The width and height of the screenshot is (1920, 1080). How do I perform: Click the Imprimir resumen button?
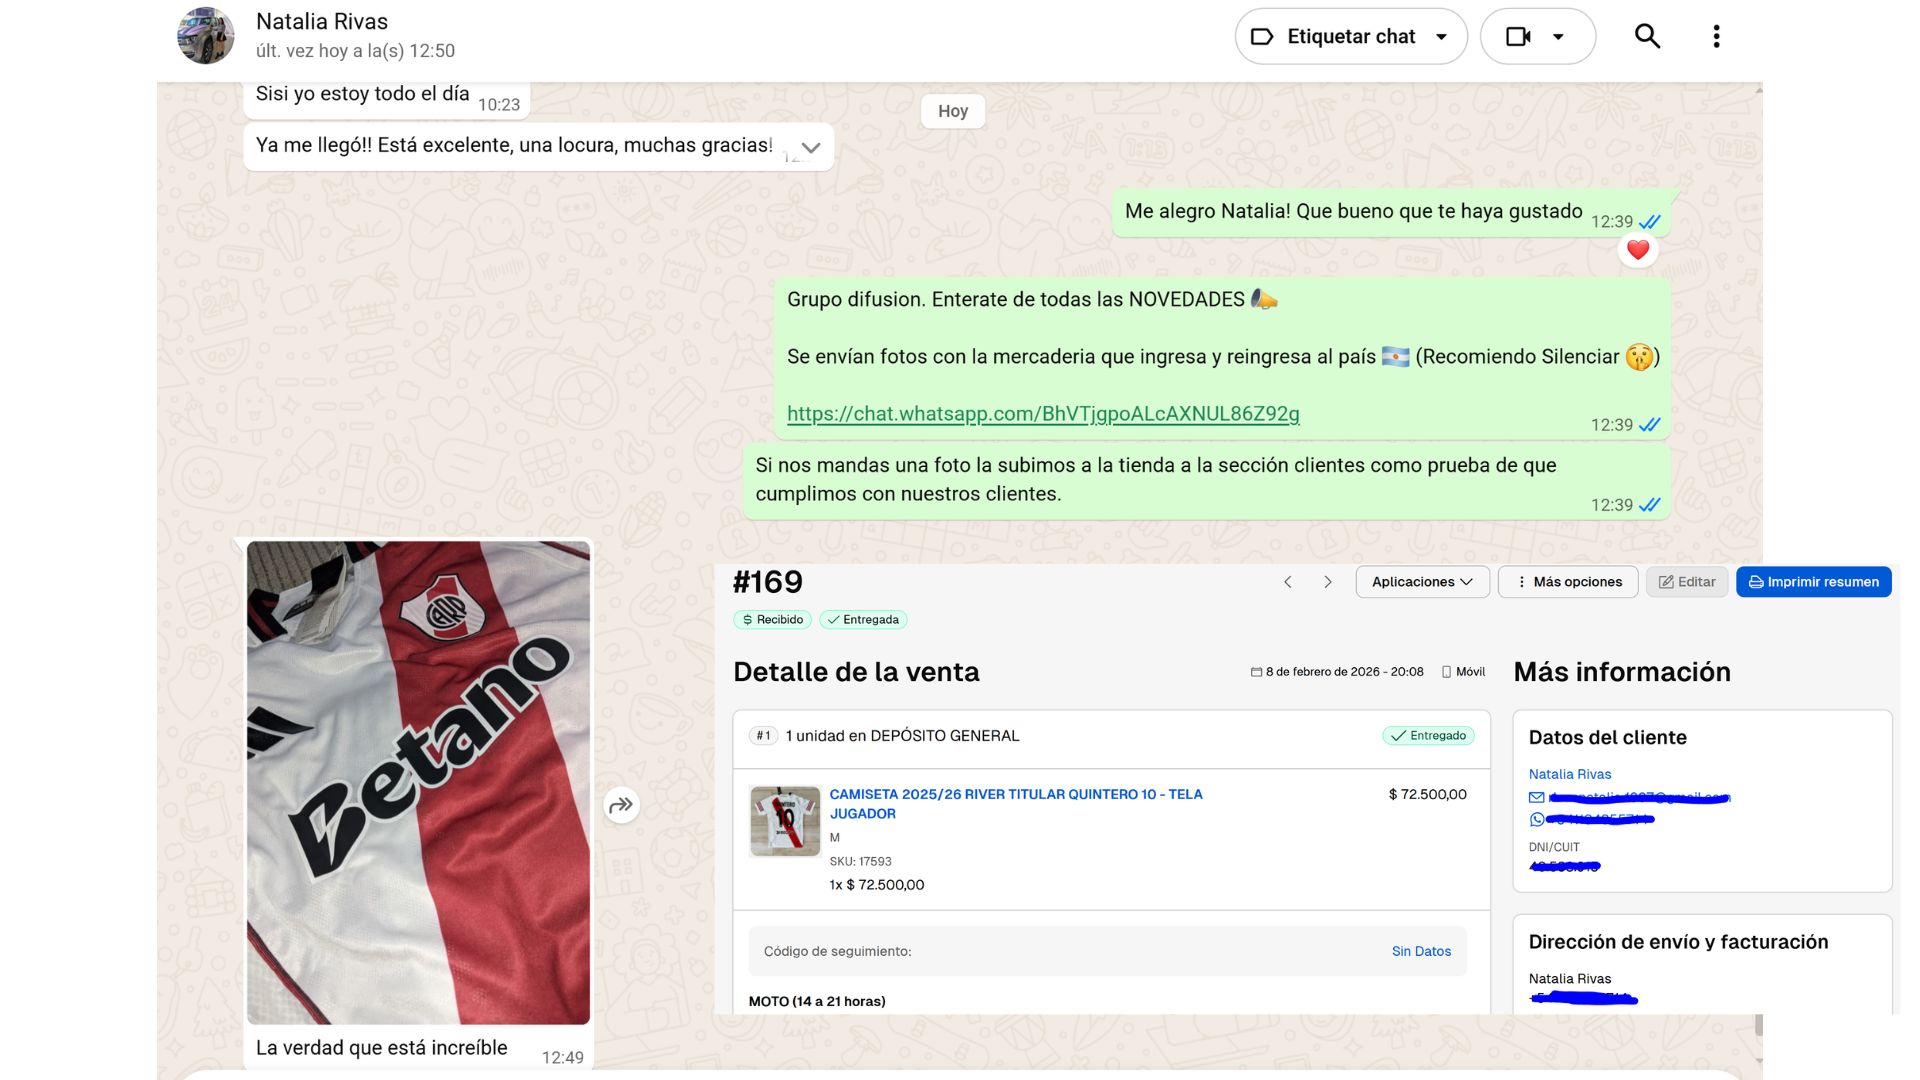tap(1813, 582)
